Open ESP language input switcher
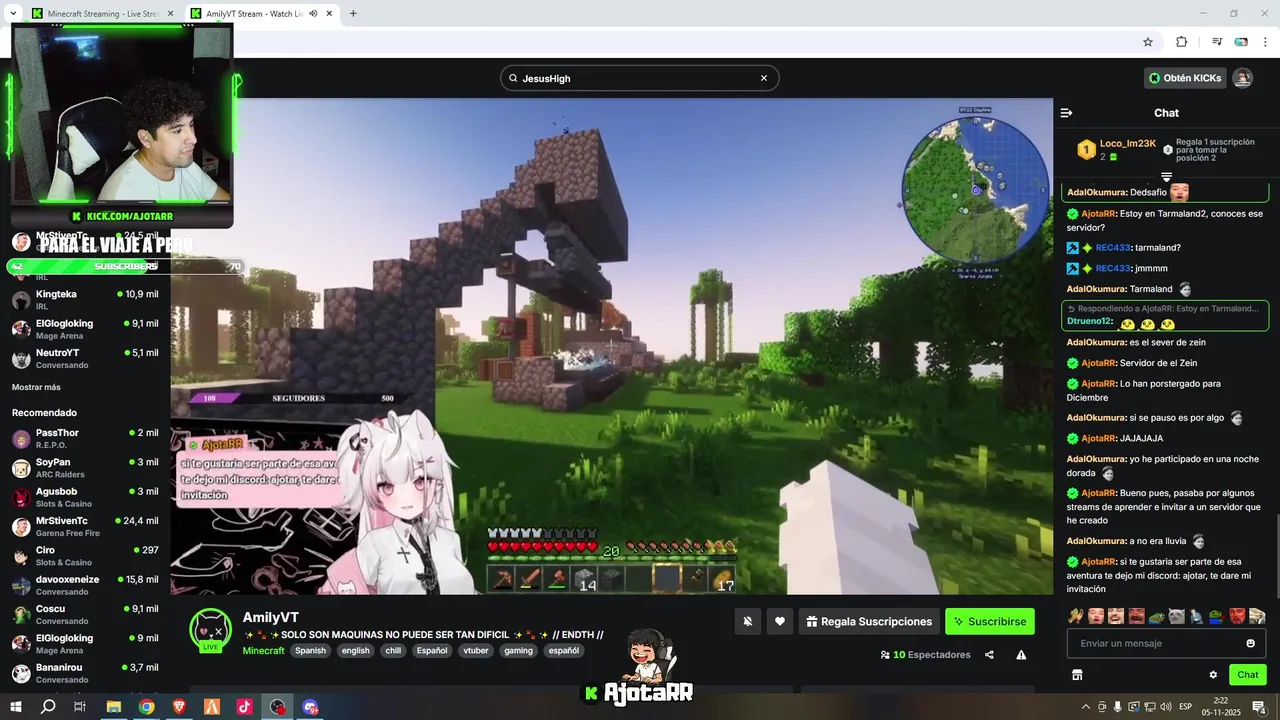The image size is (1280, 720). point(1185,707)
